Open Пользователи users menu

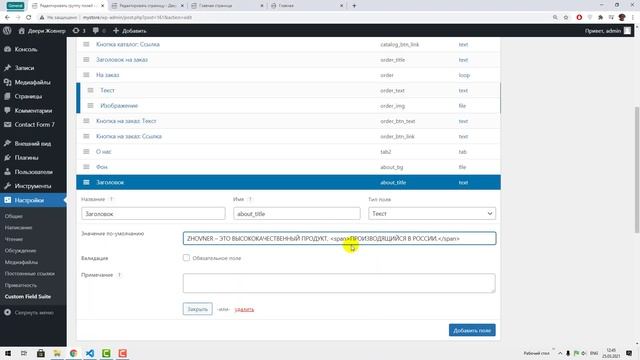(x=33, y=172)
